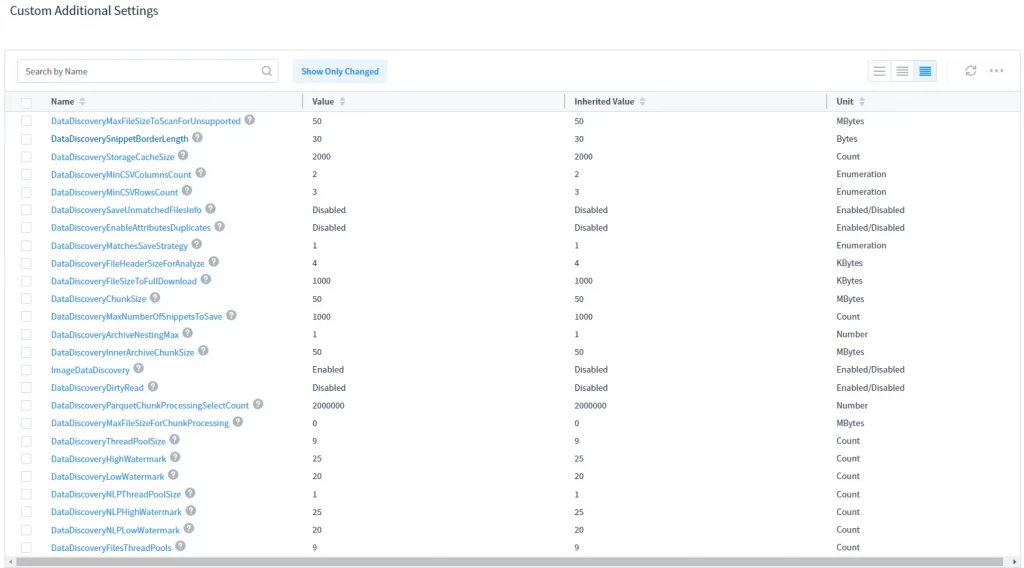
Task: Refresh the settings table
Action: [971, 71]
